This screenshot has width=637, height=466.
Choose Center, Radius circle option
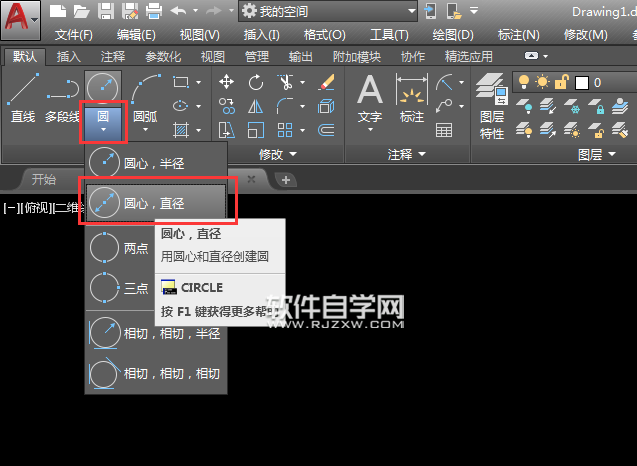[x=156, y=163]
